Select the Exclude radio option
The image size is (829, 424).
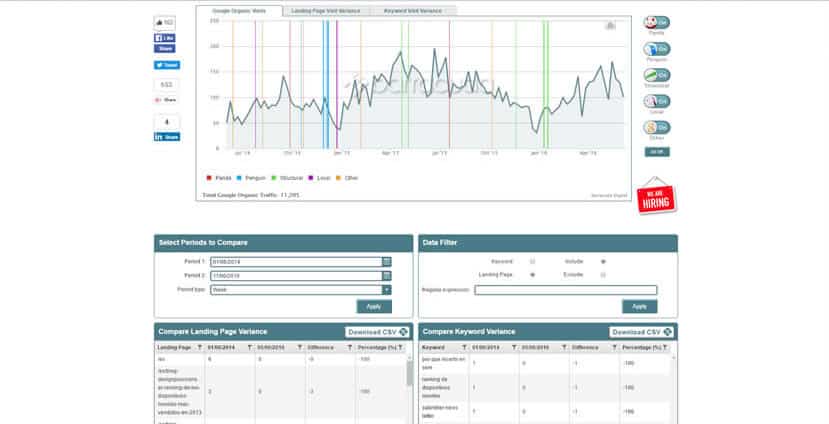[x=603, y=275]
